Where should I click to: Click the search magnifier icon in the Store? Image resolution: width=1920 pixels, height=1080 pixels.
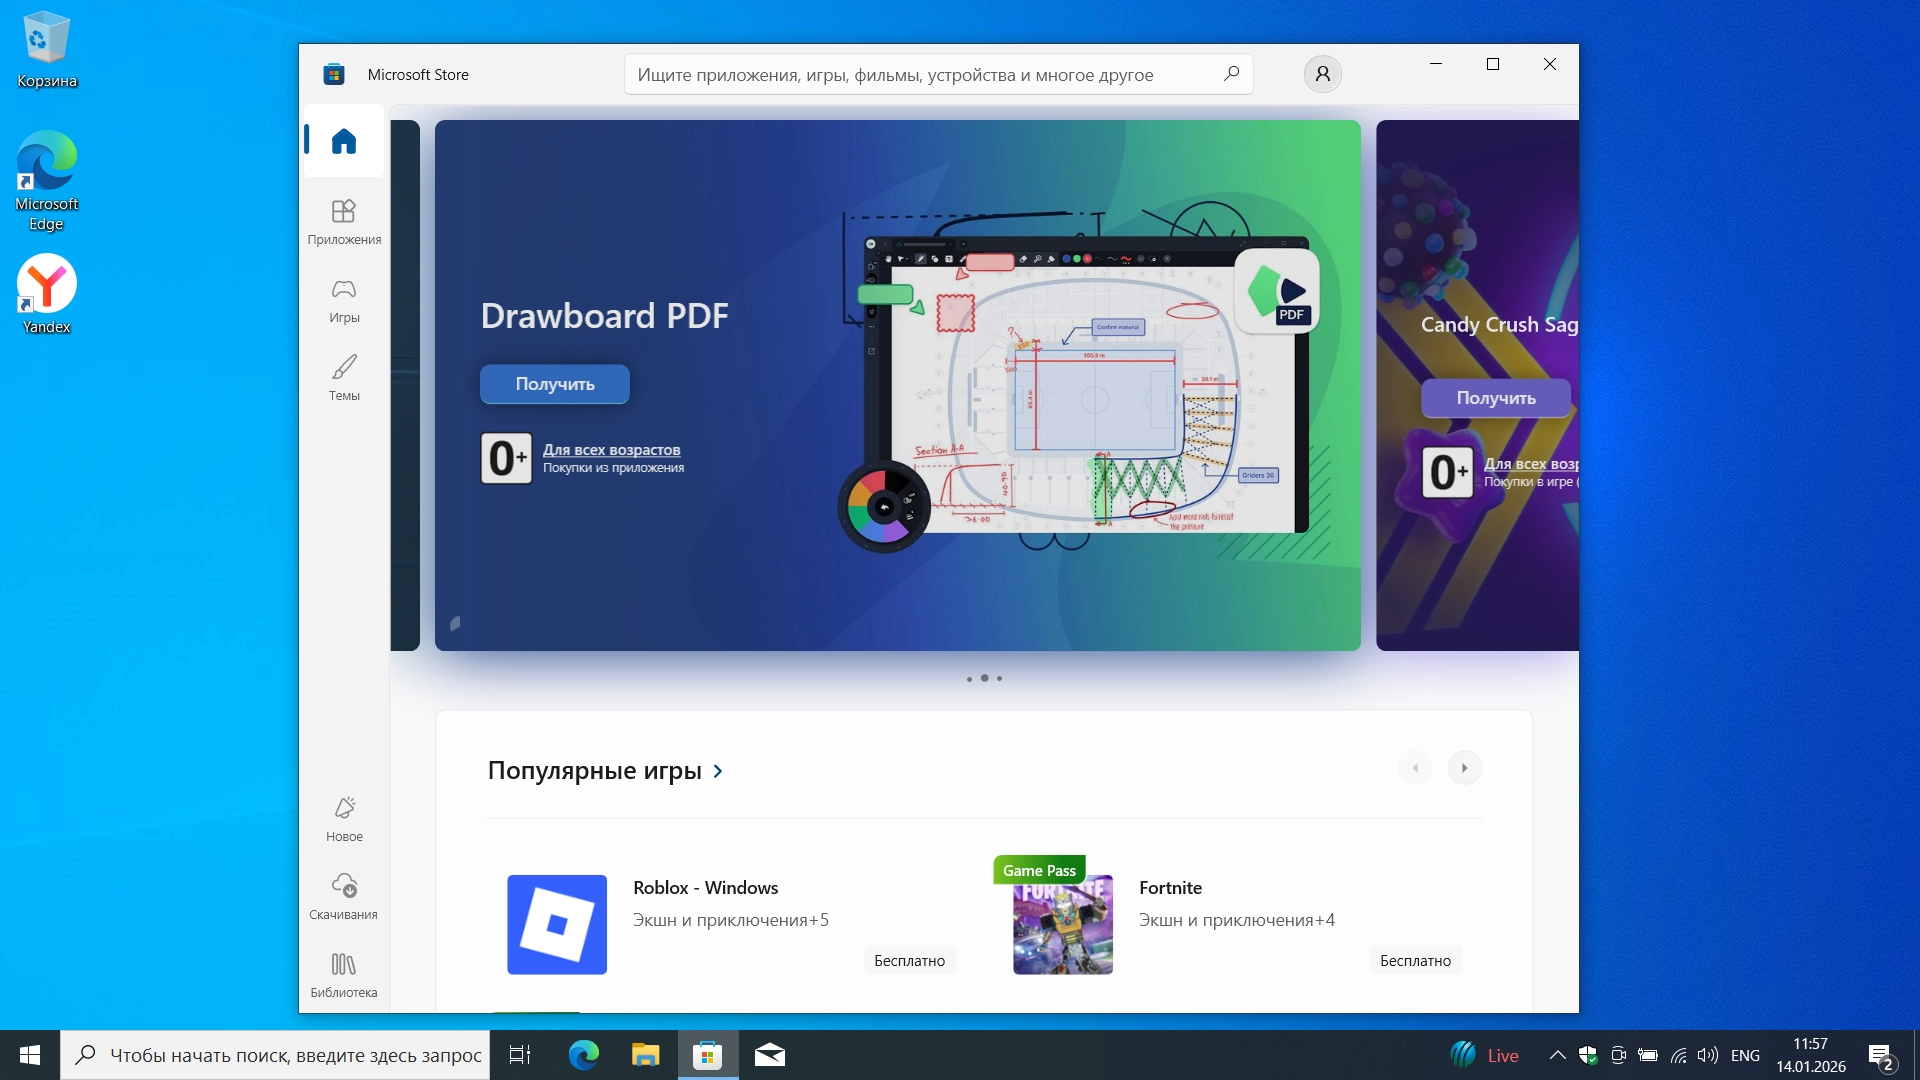(1231, 74)
